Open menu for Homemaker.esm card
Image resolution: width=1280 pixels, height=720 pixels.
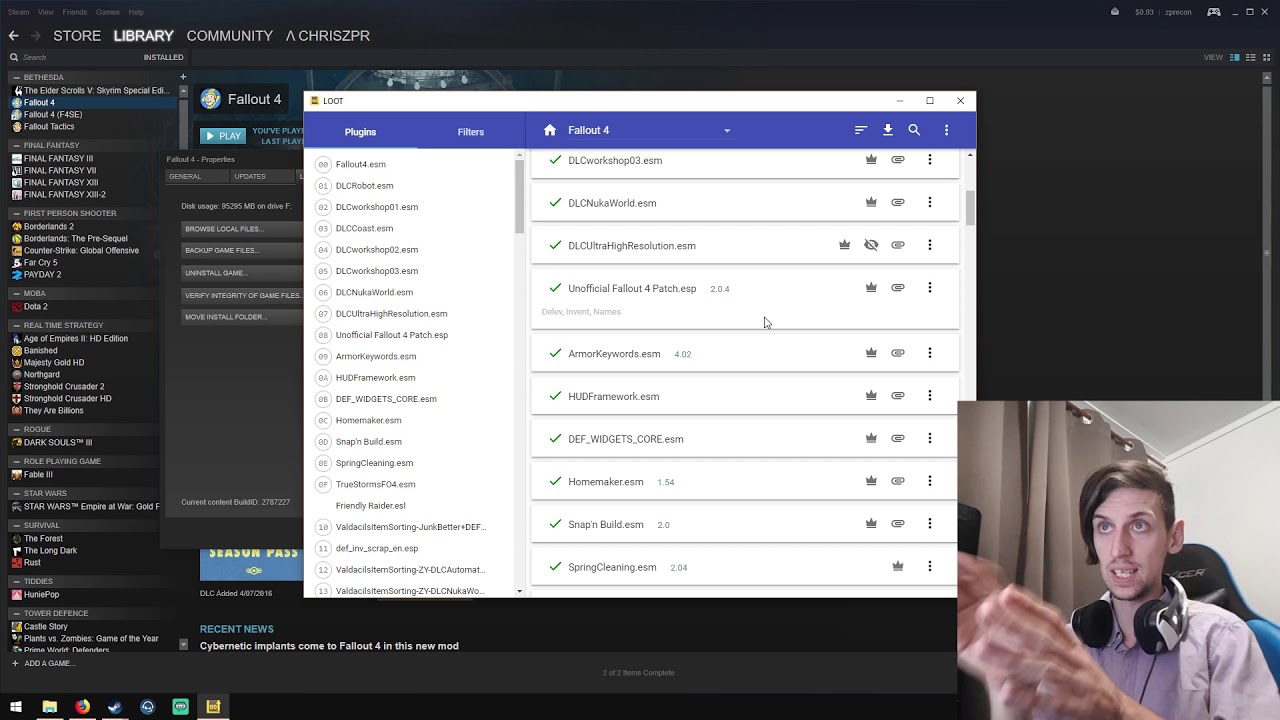pyautogui.click(x=929, y=481)
